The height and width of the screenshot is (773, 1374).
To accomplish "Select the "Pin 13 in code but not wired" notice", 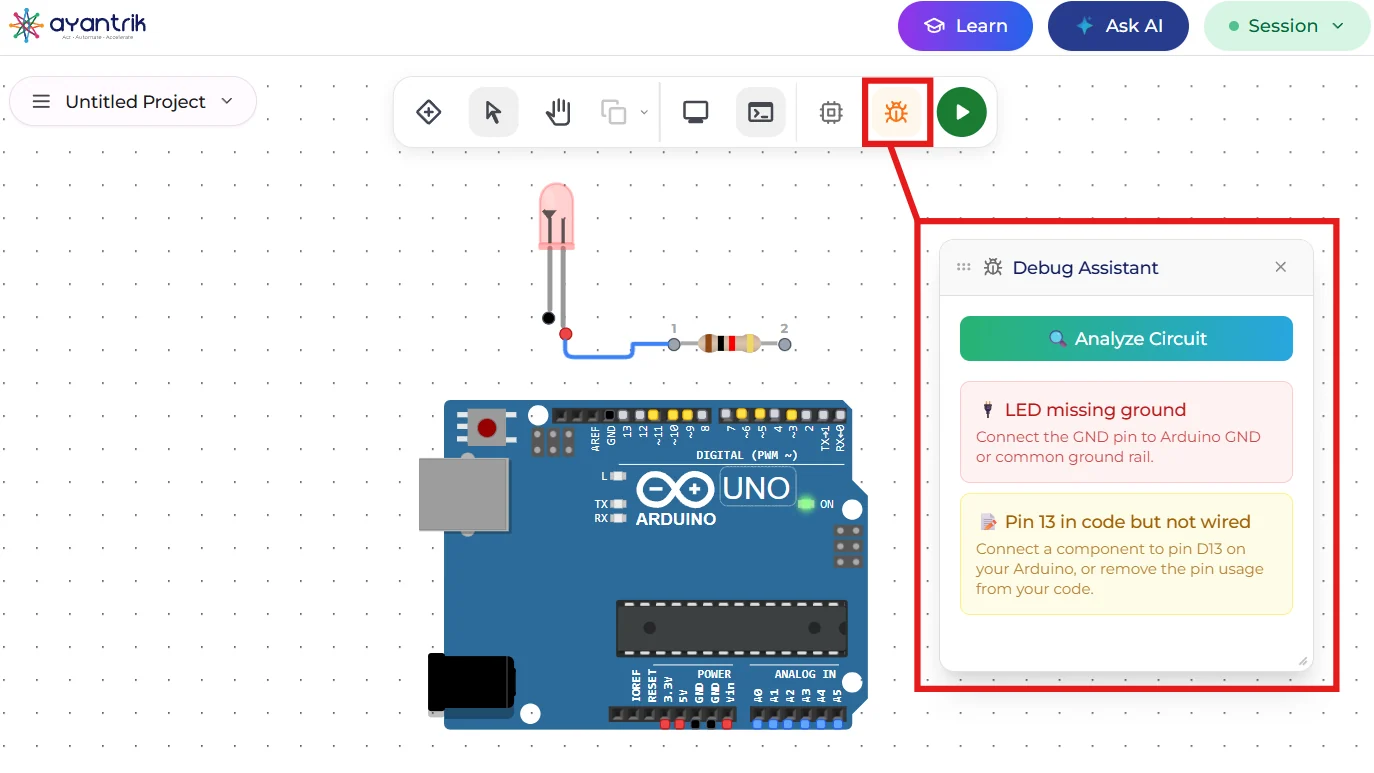I will [x=1126, y=554].
